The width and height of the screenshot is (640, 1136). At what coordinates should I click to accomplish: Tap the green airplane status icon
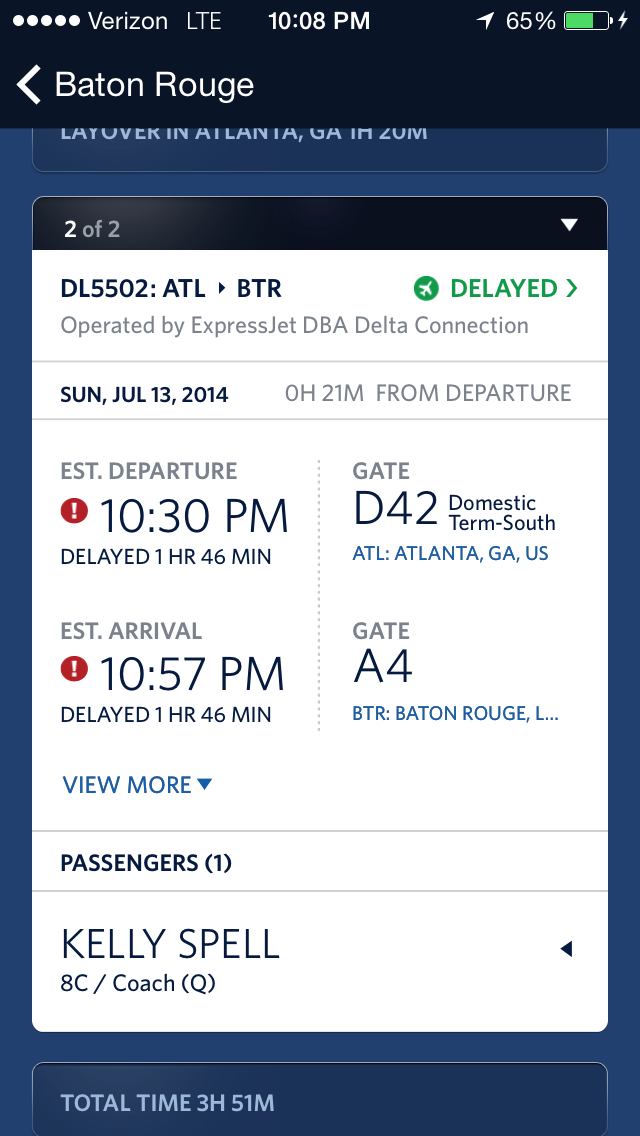coord(426,289)
